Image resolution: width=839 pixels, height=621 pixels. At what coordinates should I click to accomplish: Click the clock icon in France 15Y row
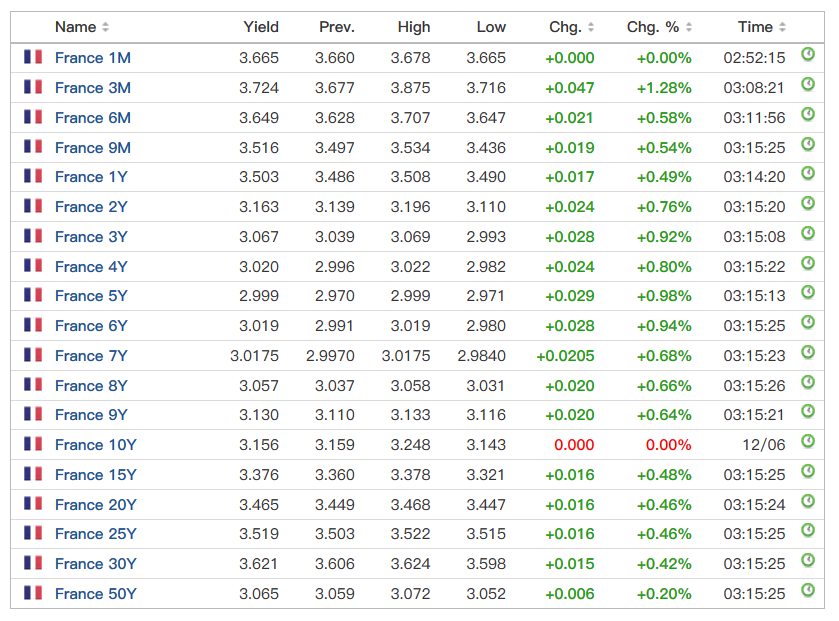click(x=808, y=471)
